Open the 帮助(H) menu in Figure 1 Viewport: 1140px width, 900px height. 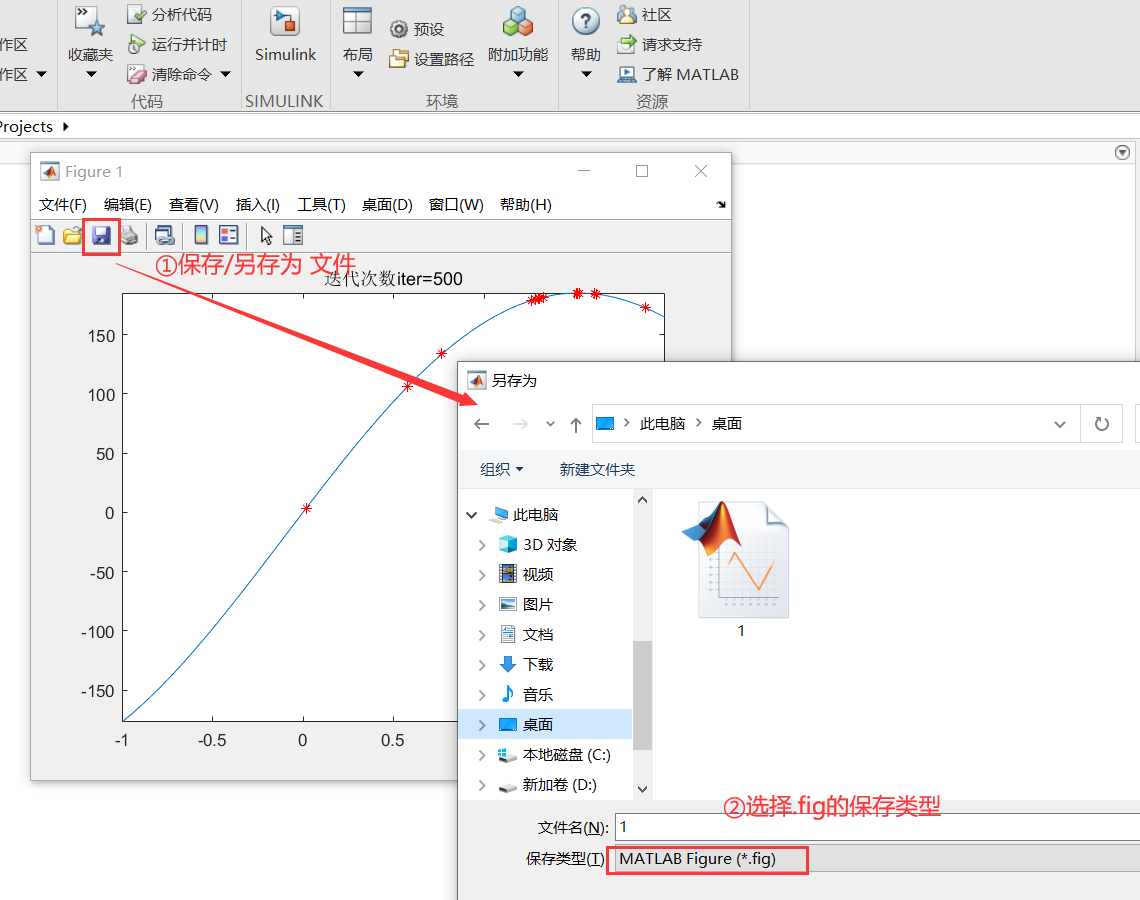526,205
